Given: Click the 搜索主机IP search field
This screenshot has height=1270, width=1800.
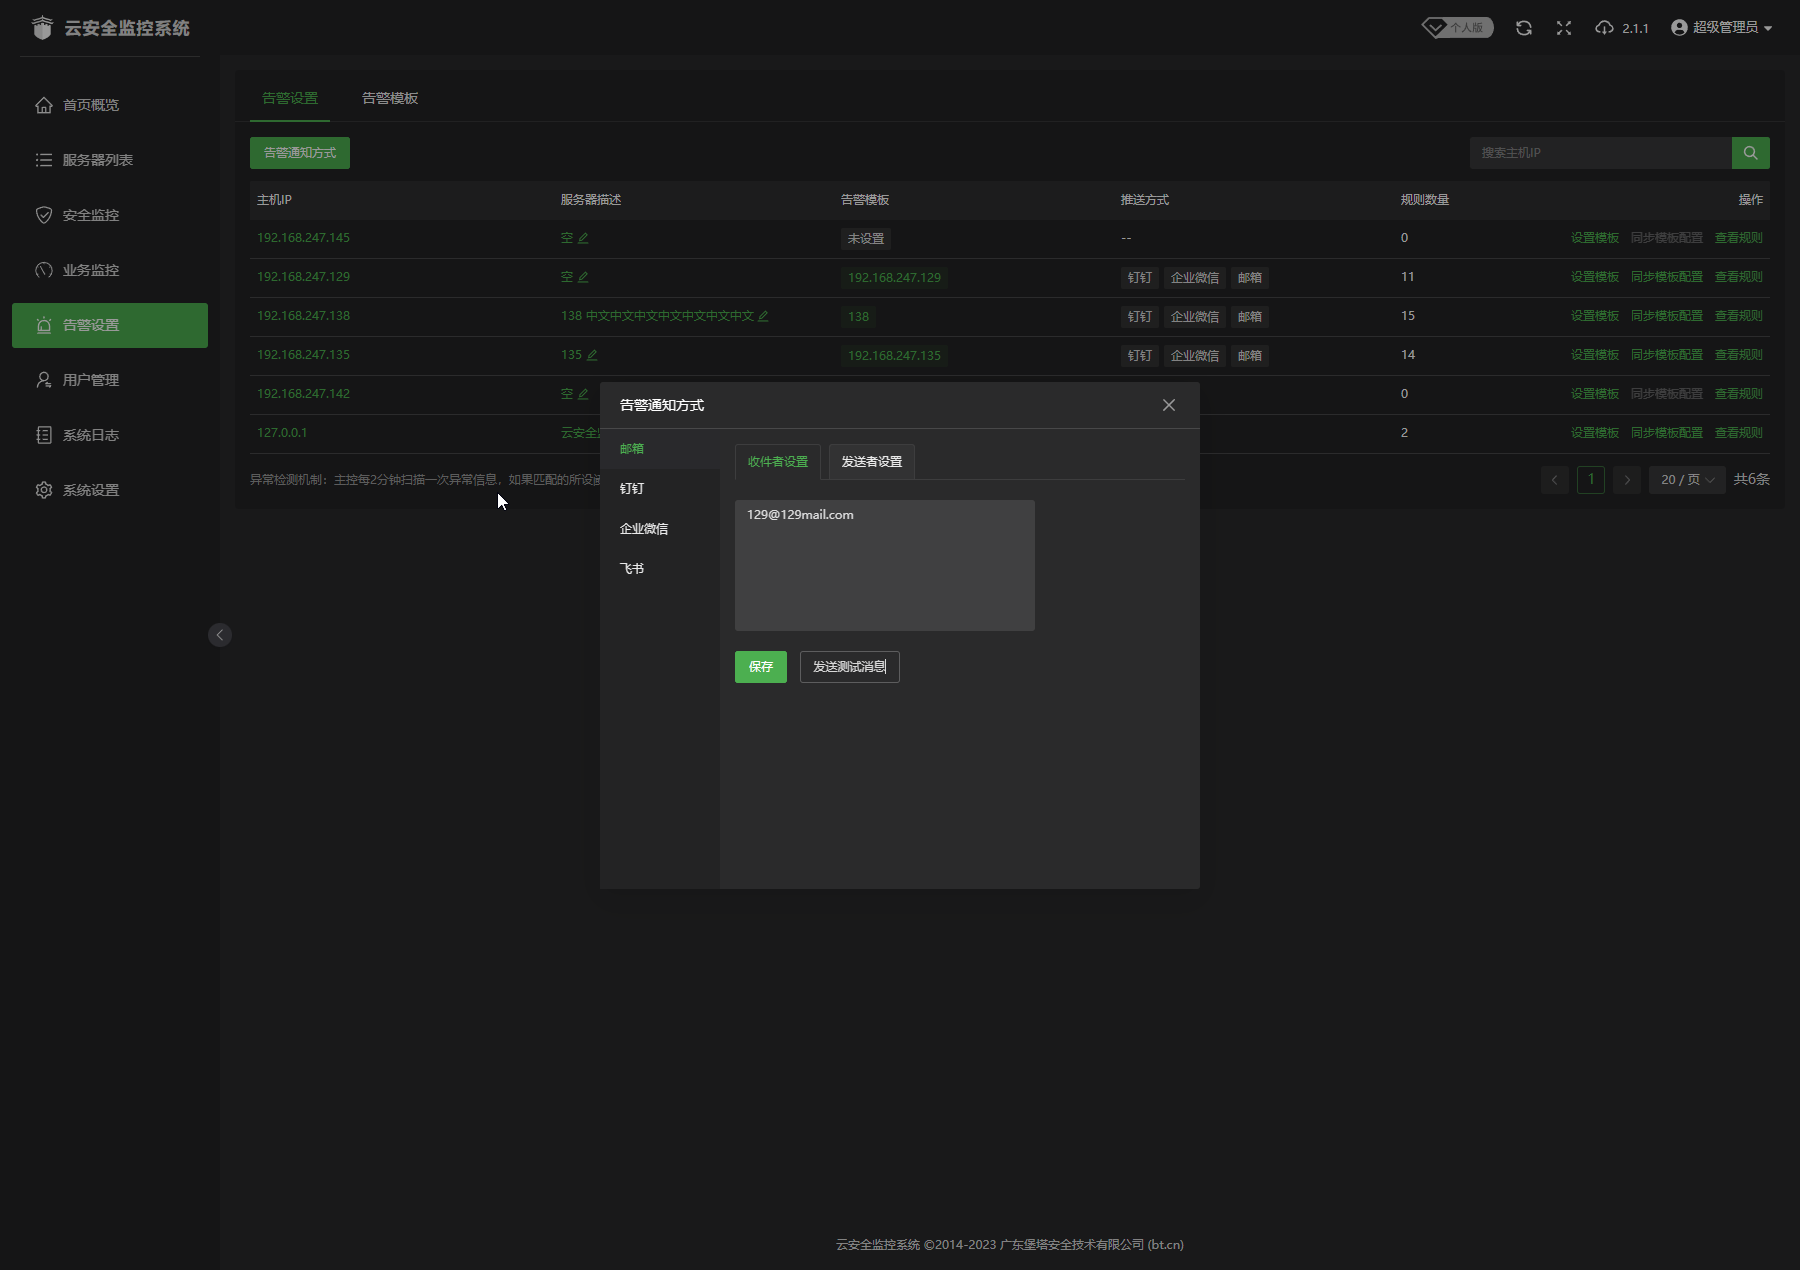Looking at the screenshot, I should click(1600, 153).
